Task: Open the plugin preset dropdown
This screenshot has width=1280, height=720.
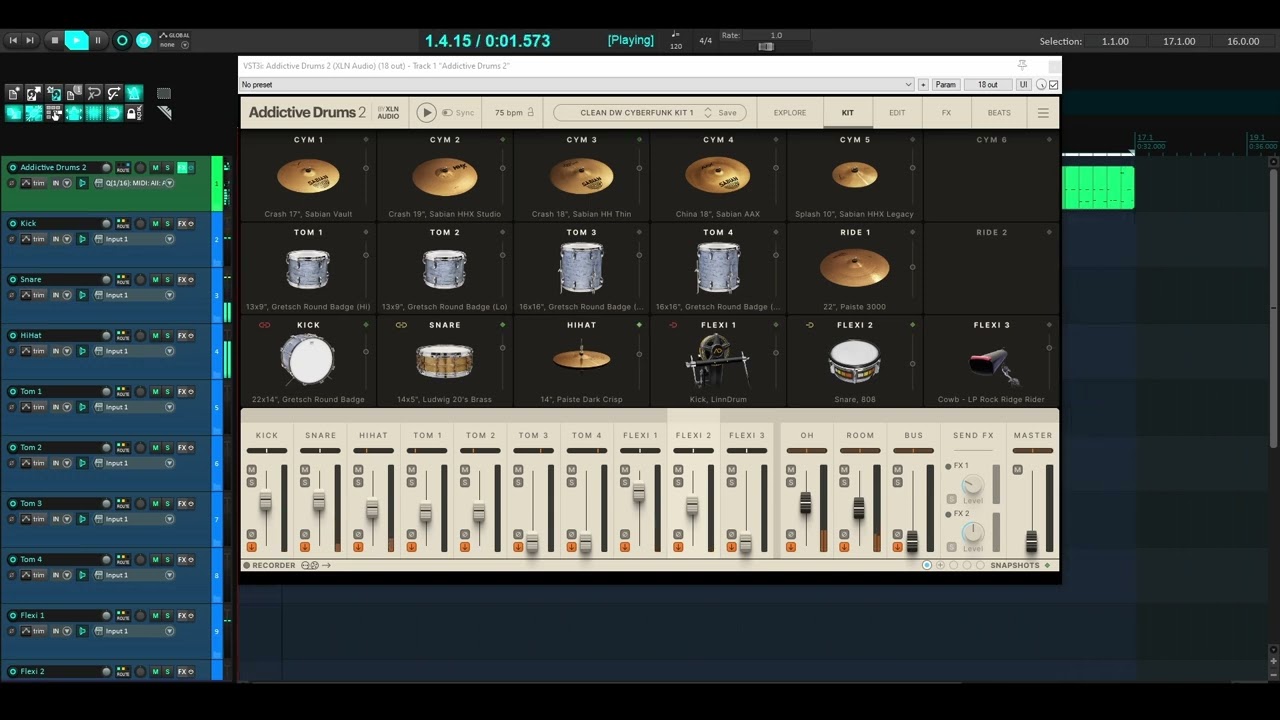Action: tap(576, 85)
